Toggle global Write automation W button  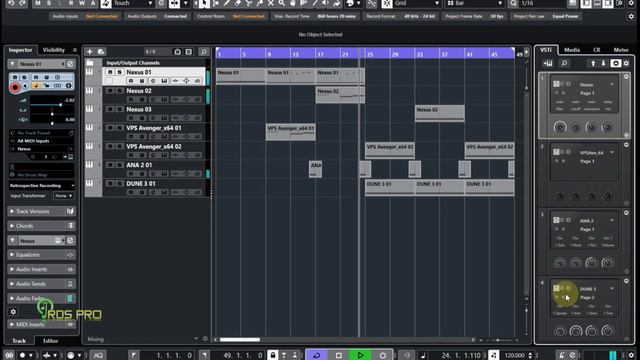(x=82, y=3)
